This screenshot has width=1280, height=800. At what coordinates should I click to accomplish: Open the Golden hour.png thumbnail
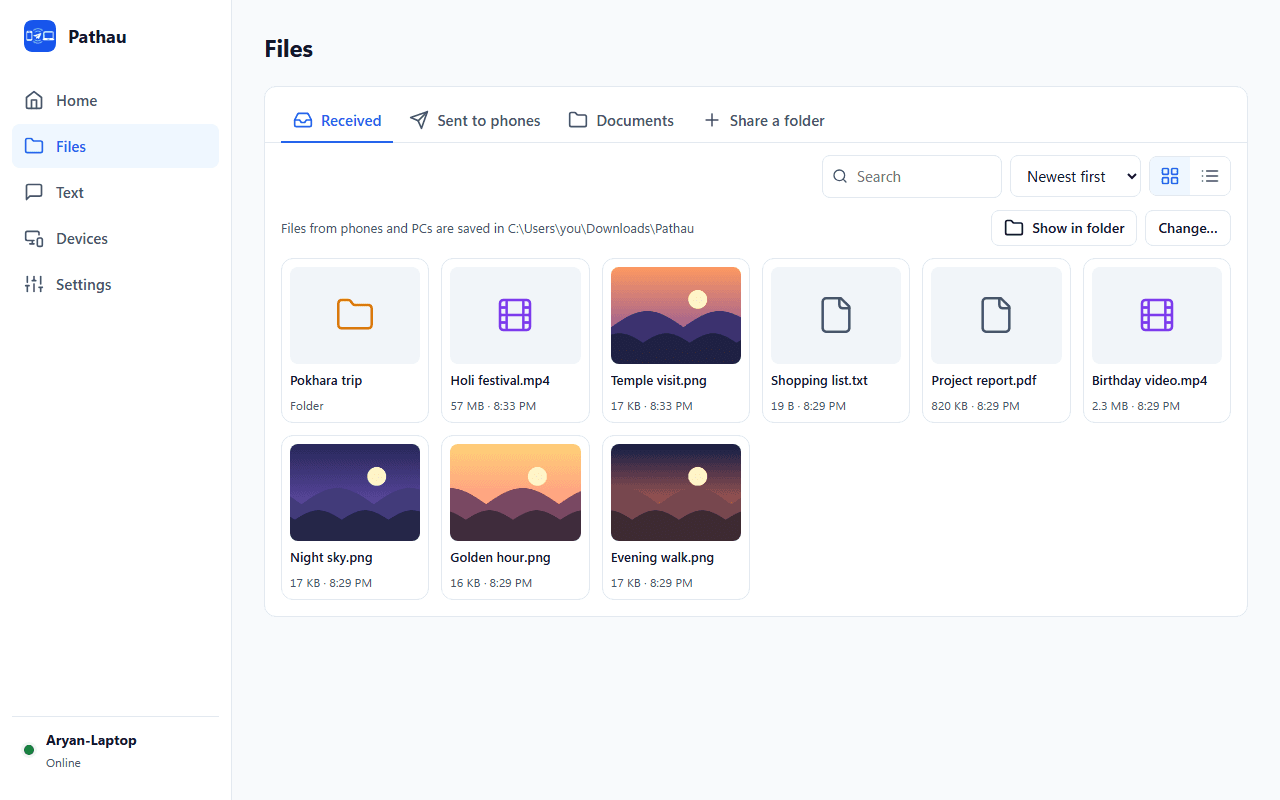coord(515,492)
